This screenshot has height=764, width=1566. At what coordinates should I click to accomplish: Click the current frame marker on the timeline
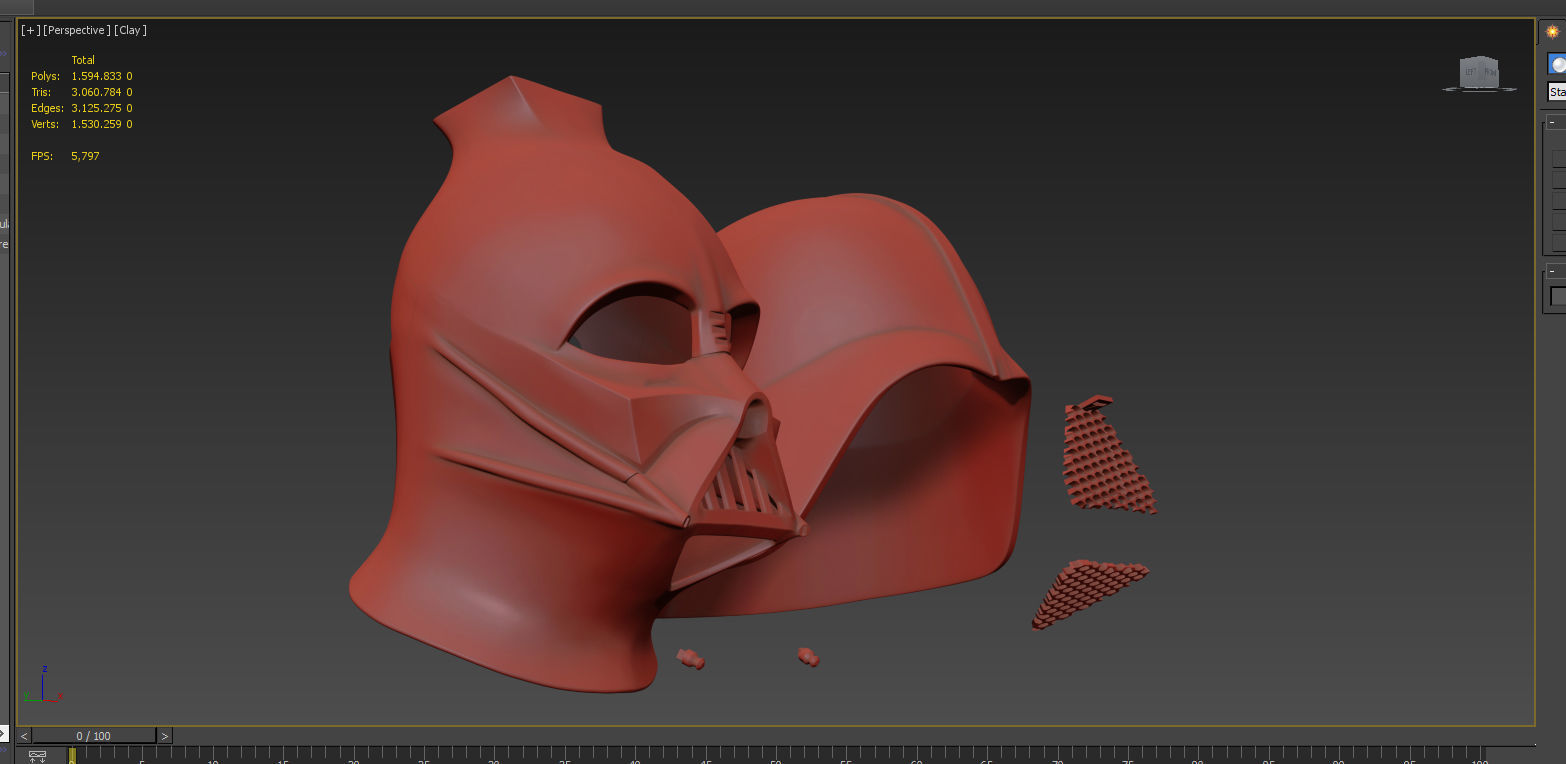coord(72,755)
